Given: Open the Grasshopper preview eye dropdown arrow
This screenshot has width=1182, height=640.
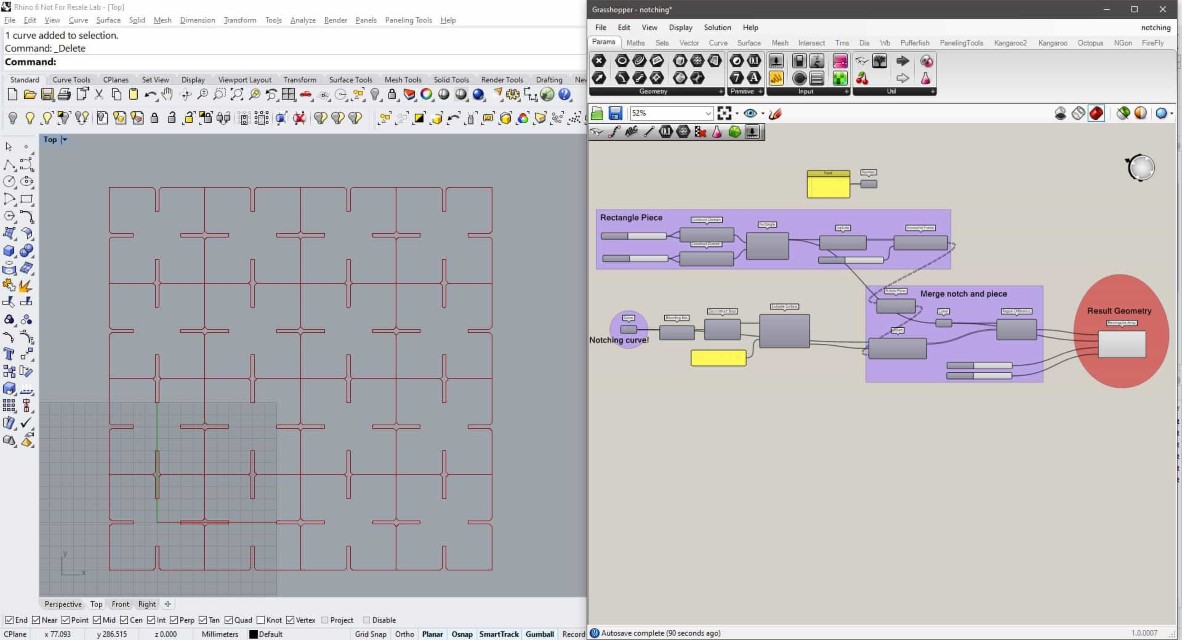Looking at the screenshot, I should [762, 114].
